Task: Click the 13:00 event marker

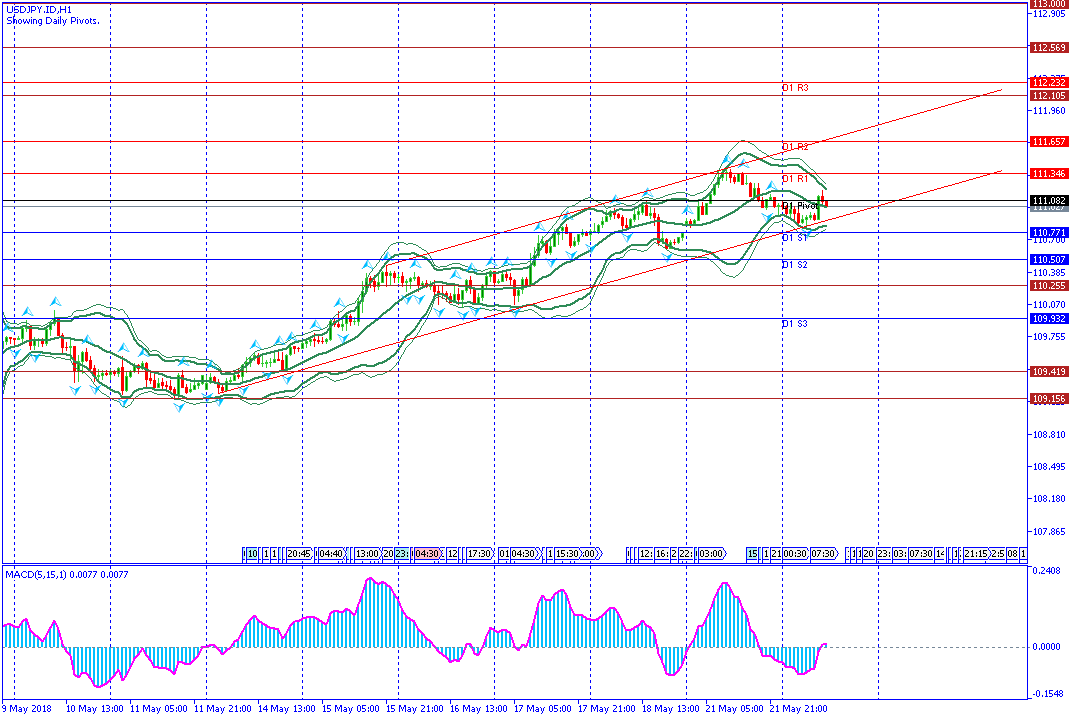Action: 367,553
